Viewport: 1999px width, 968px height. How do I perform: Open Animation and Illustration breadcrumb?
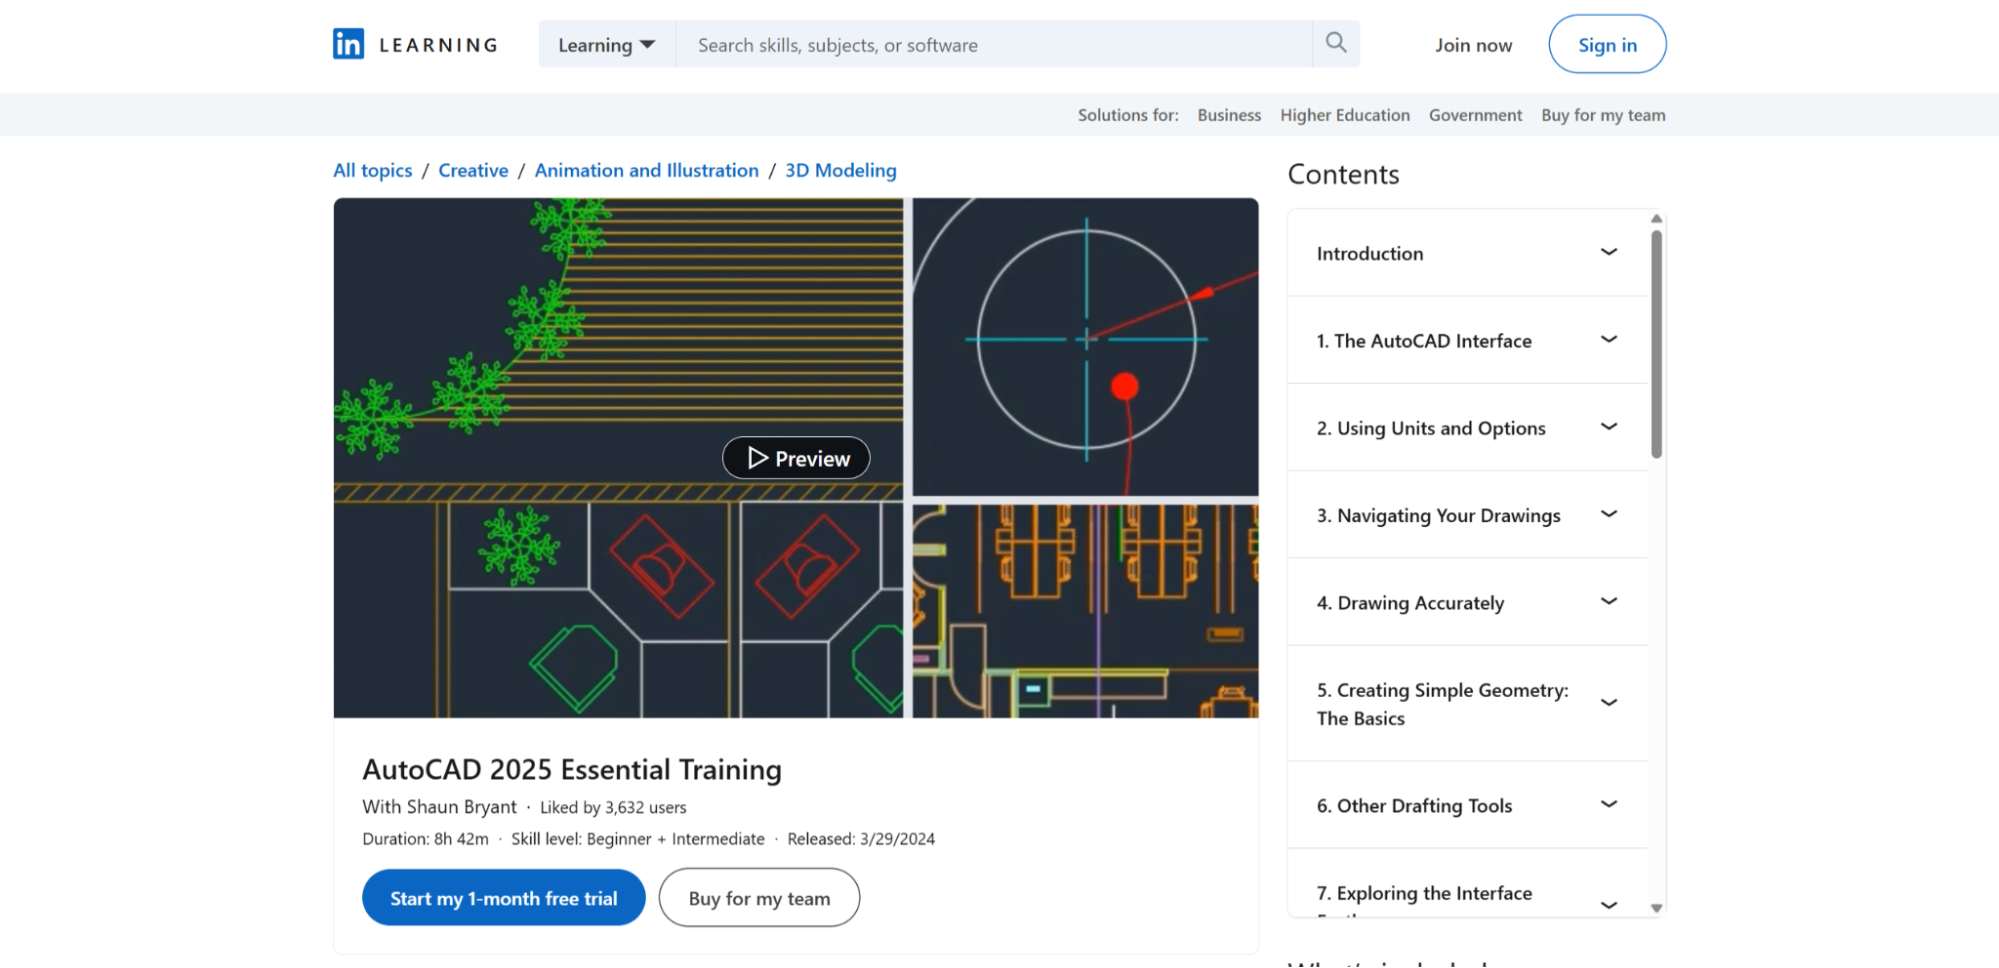pos(646,170)
